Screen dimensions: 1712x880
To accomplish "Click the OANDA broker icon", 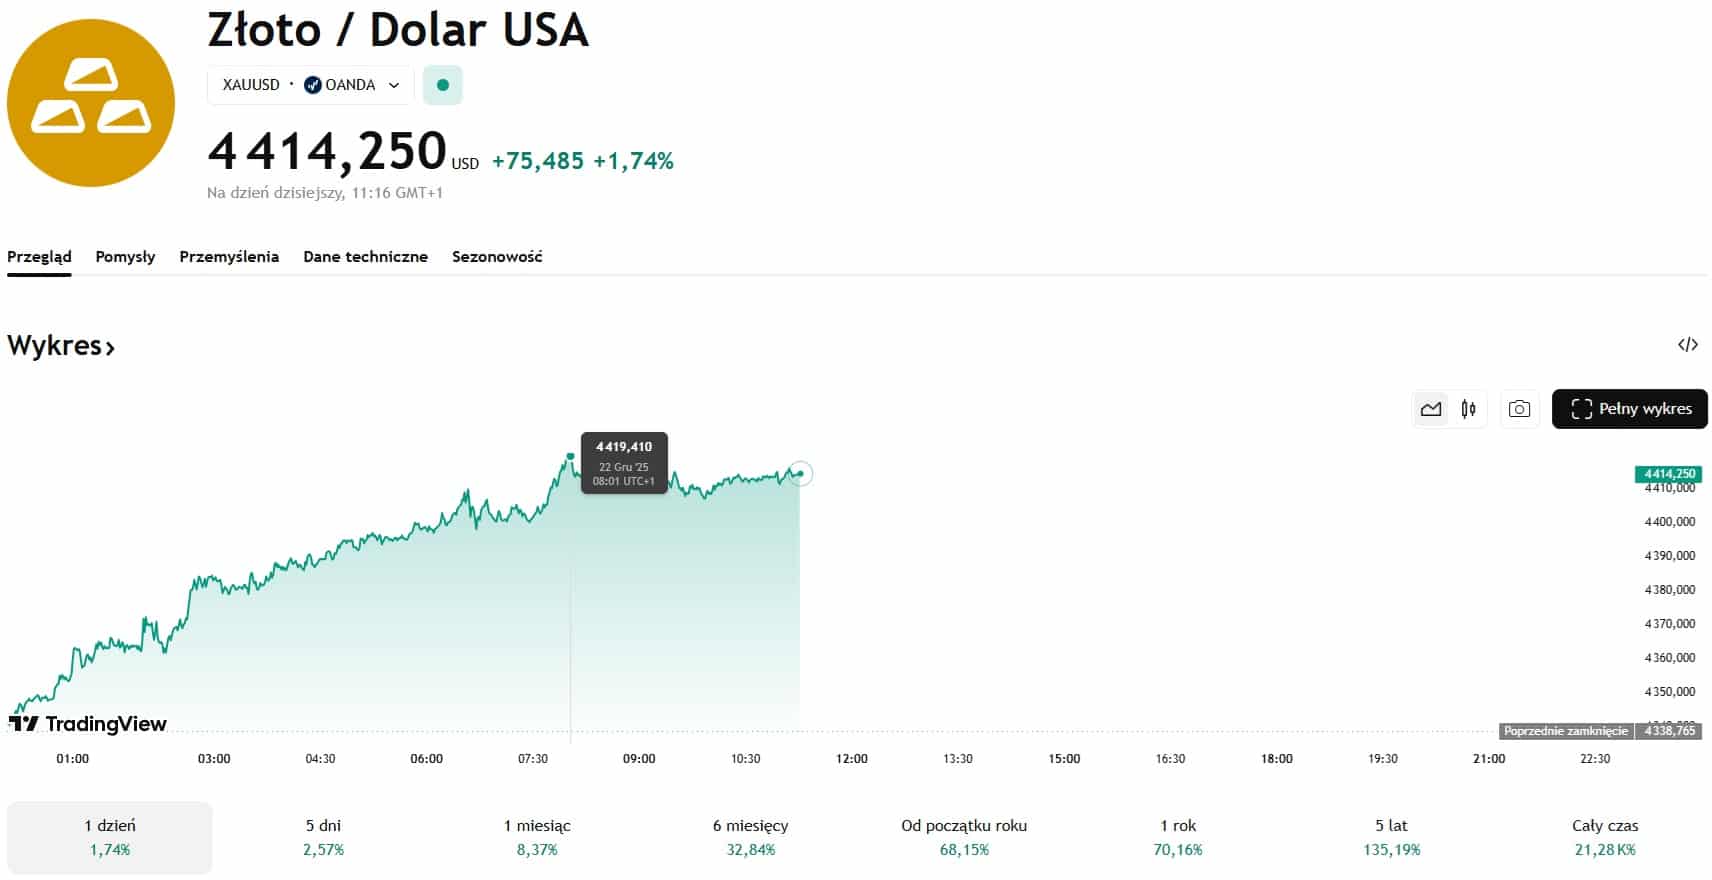I will [x=313, y=85].
